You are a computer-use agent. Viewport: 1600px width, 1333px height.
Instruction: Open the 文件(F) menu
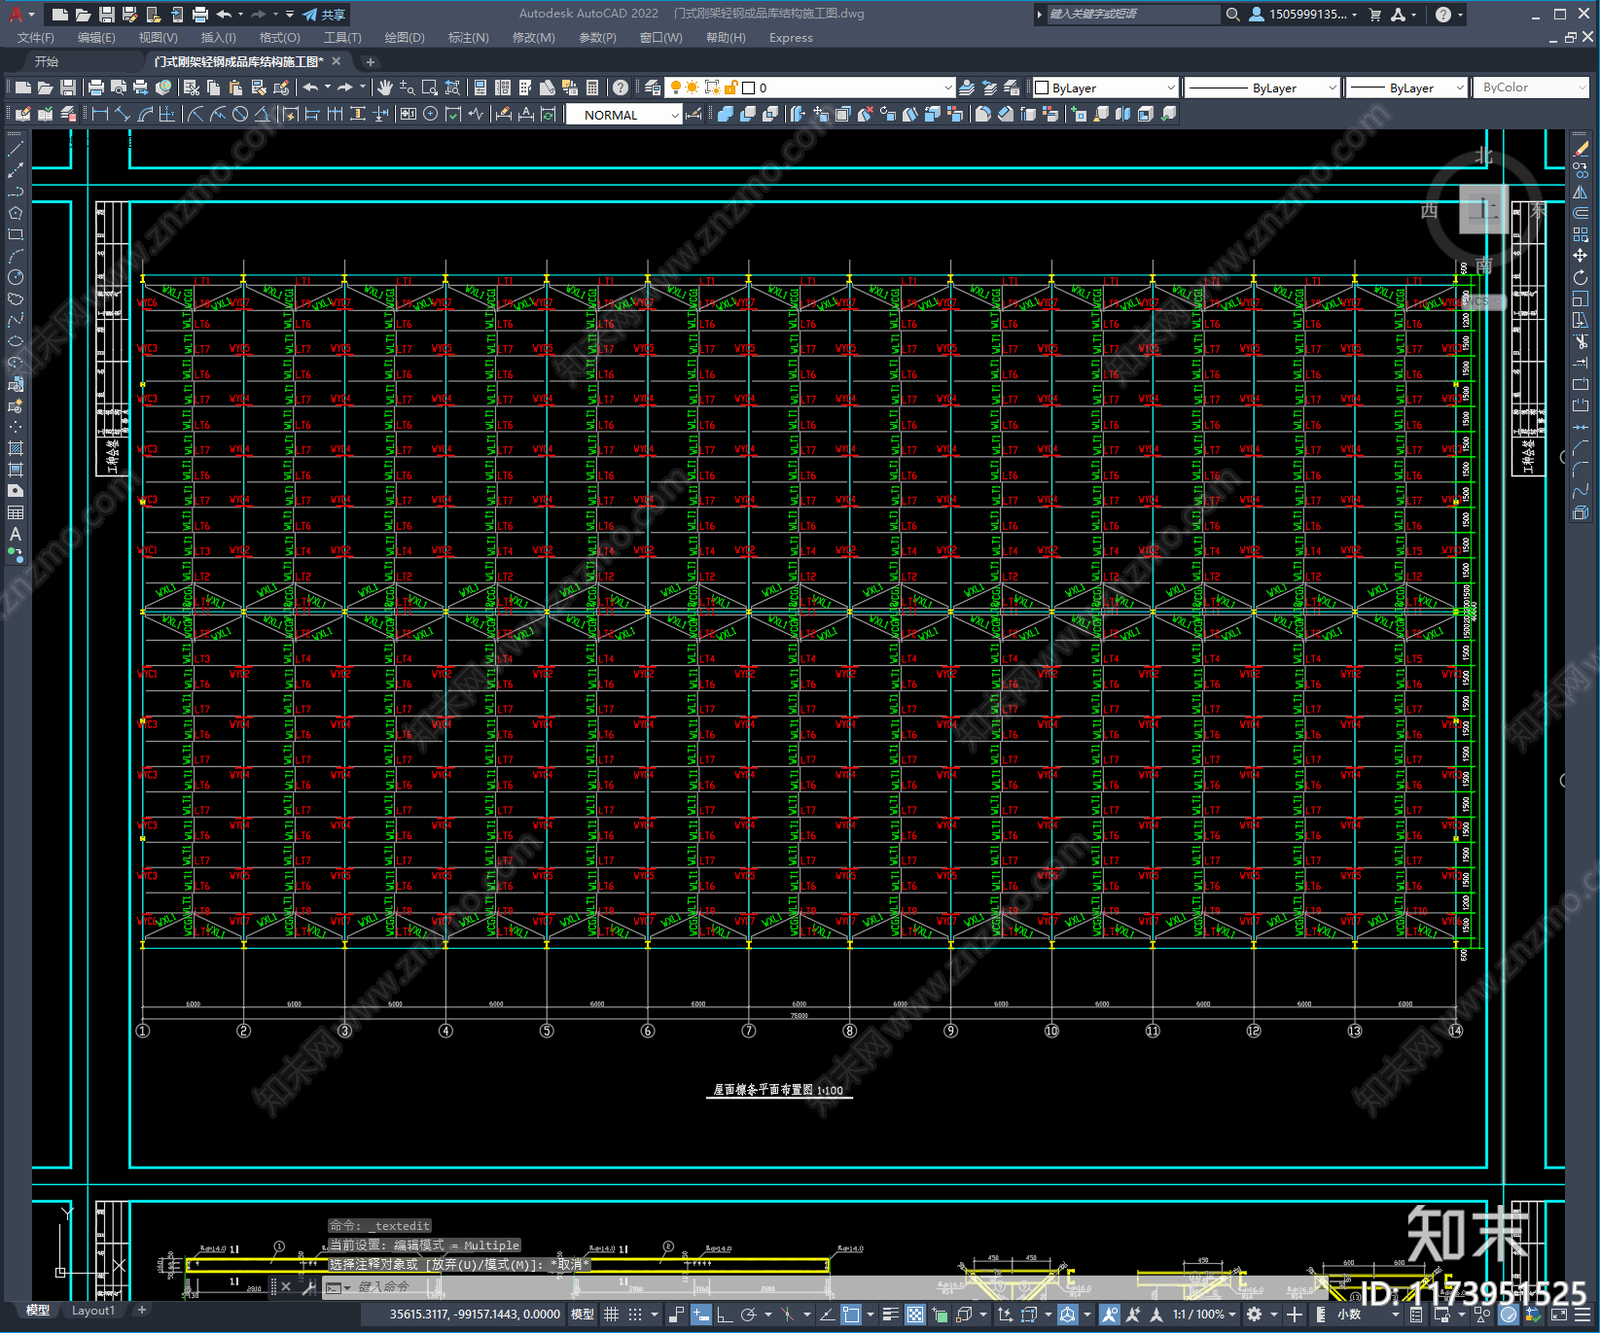point(36,38)
